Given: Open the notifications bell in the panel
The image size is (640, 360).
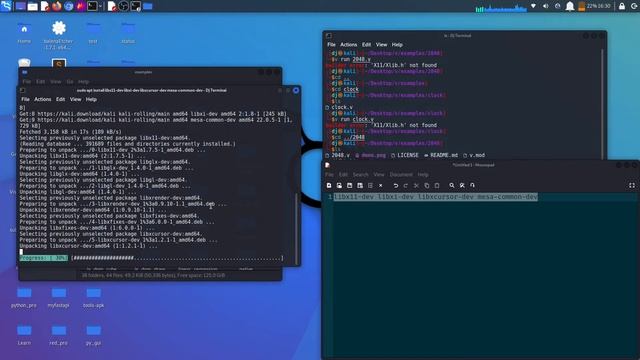Looking at the screenshot, I should click(x=570, y=6).
